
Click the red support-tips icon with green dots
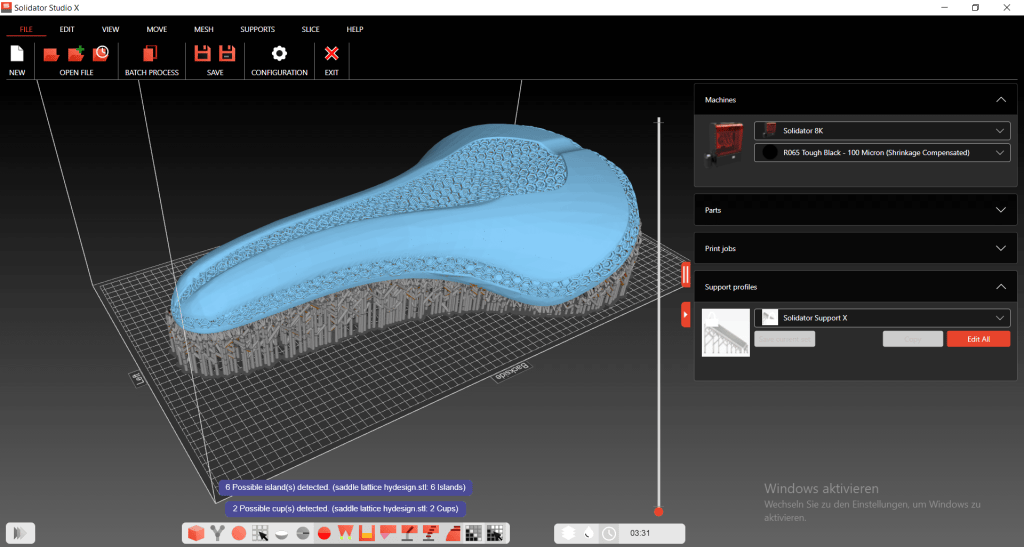coord(345,533)
